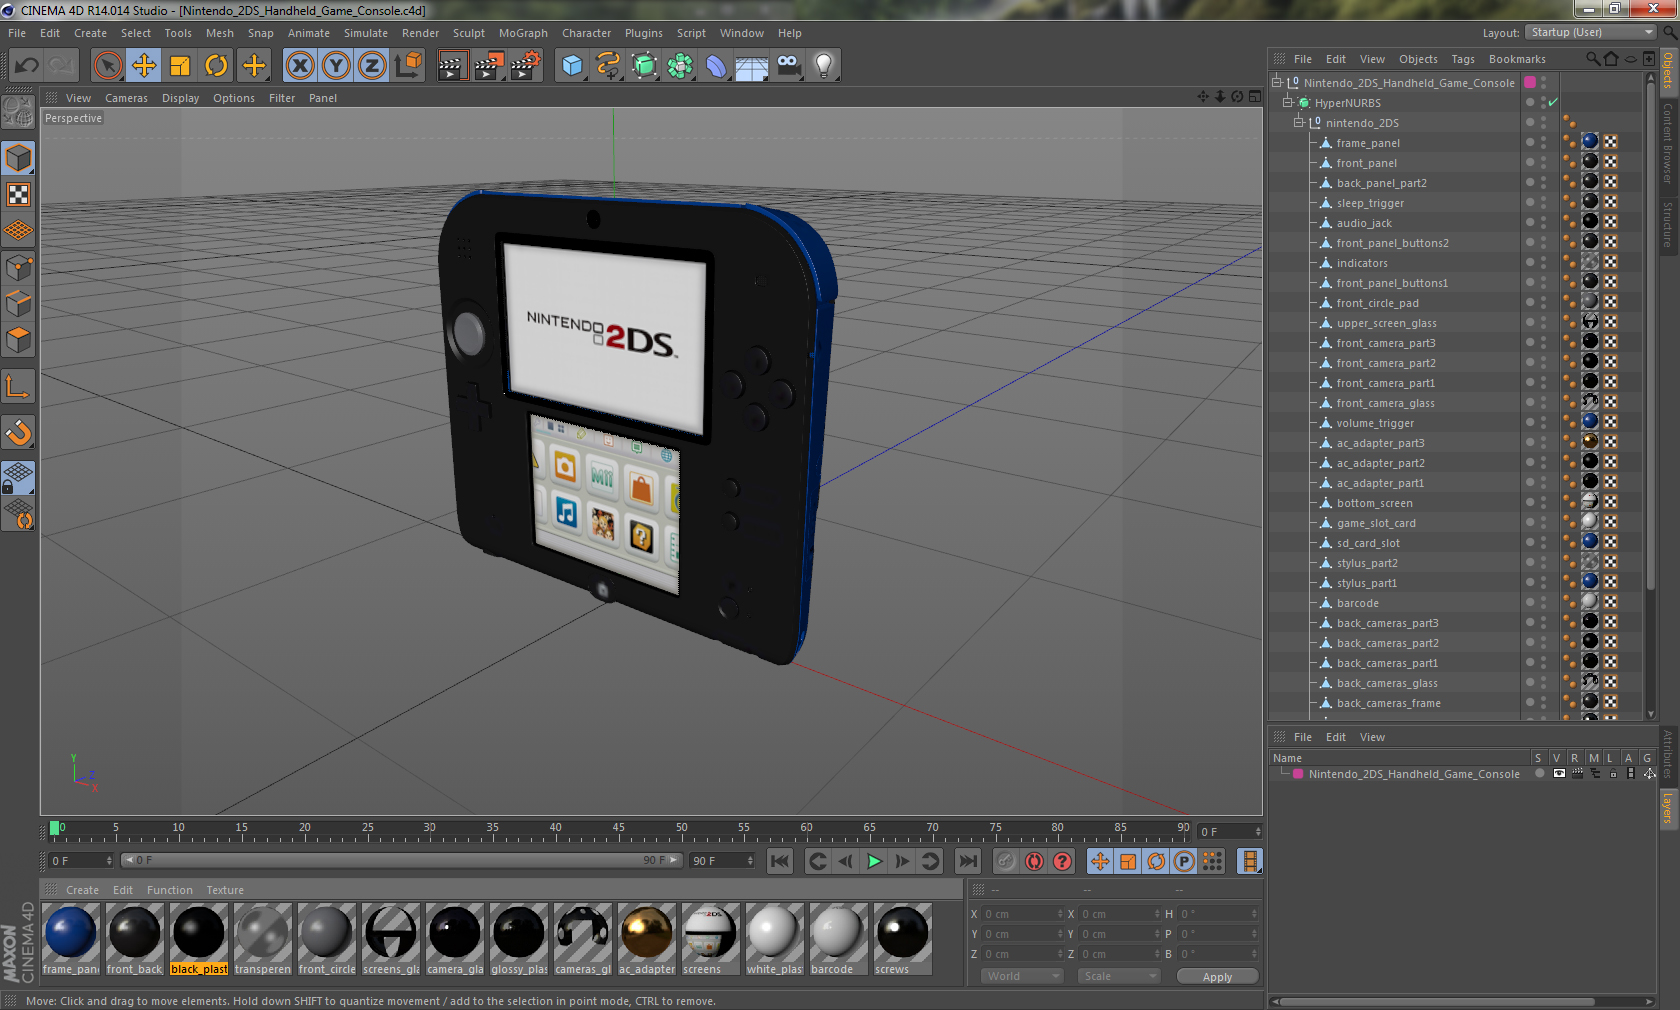This screenshot has height=1010, width=1680.
Task: Select the upper_screen_glass object
Action: coord(1386,323)
